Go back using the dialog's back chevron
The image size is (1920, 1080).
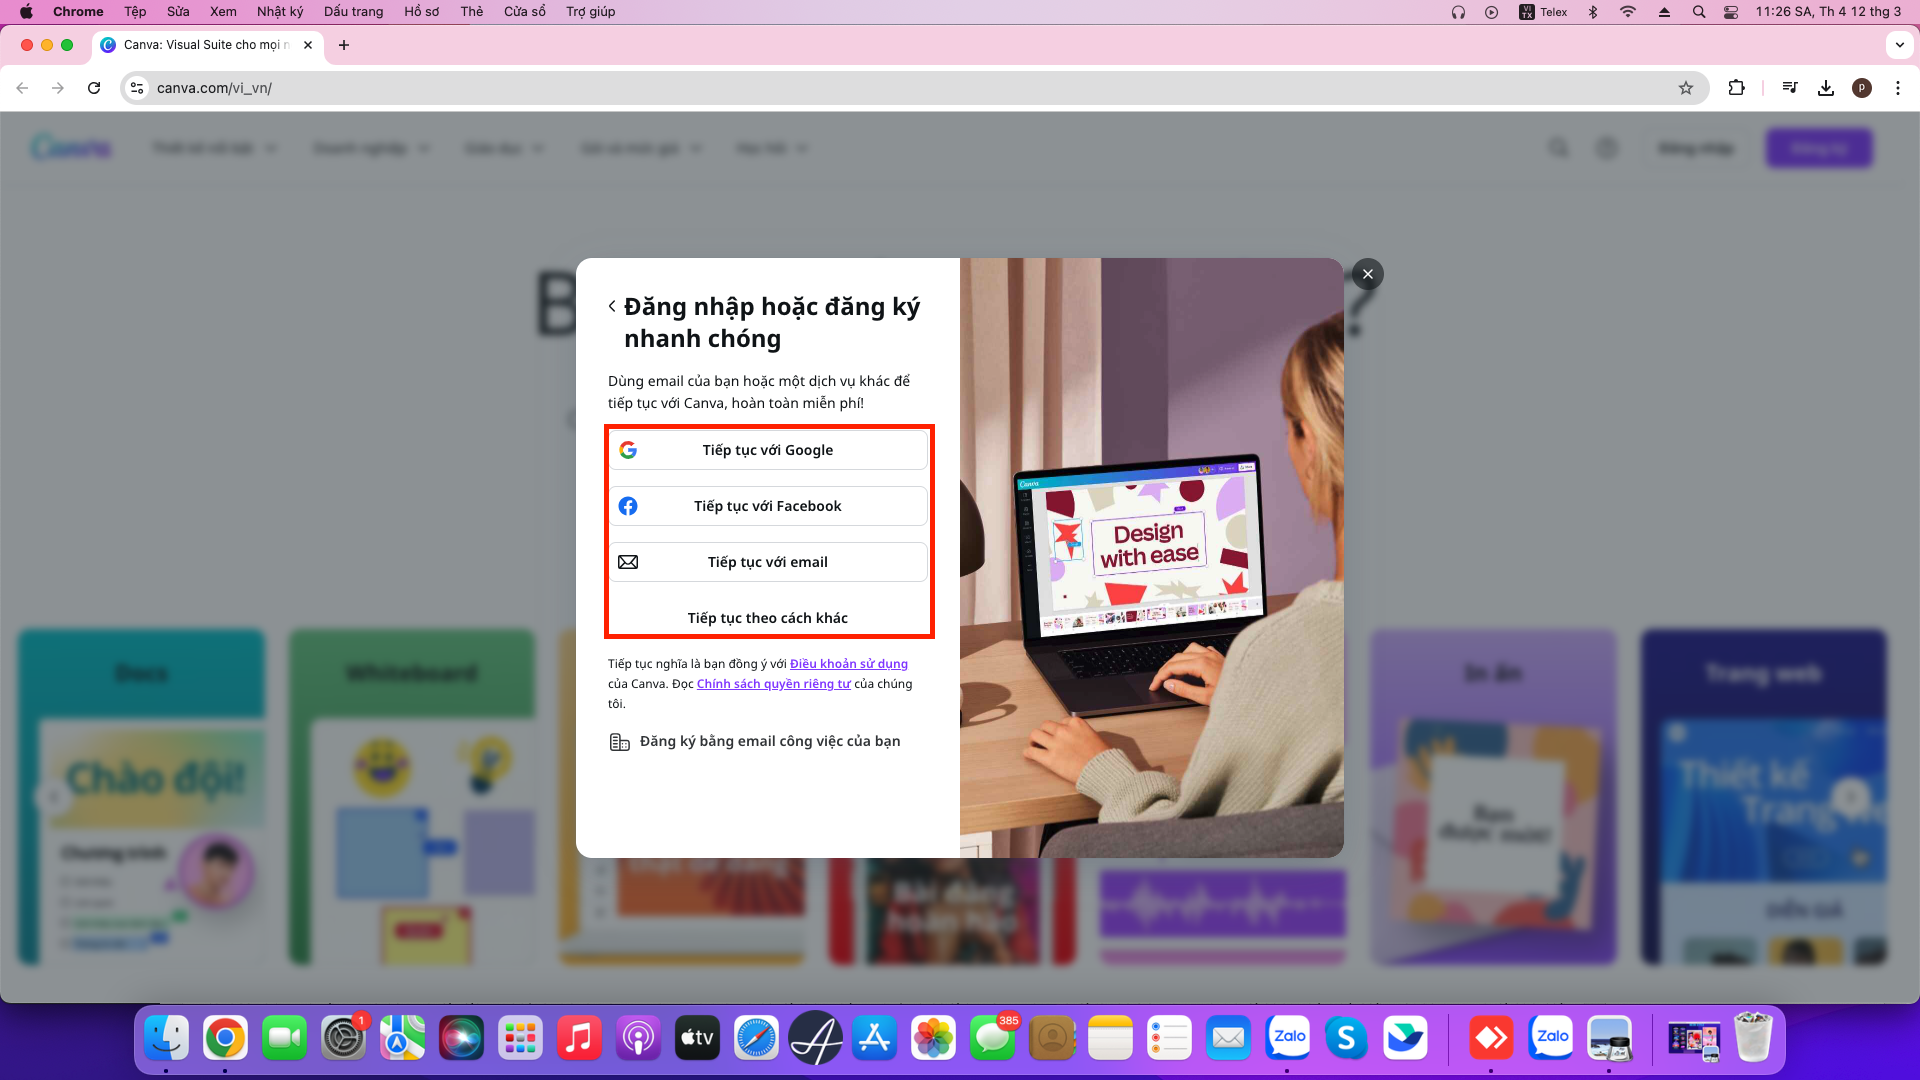coord(612,306)
